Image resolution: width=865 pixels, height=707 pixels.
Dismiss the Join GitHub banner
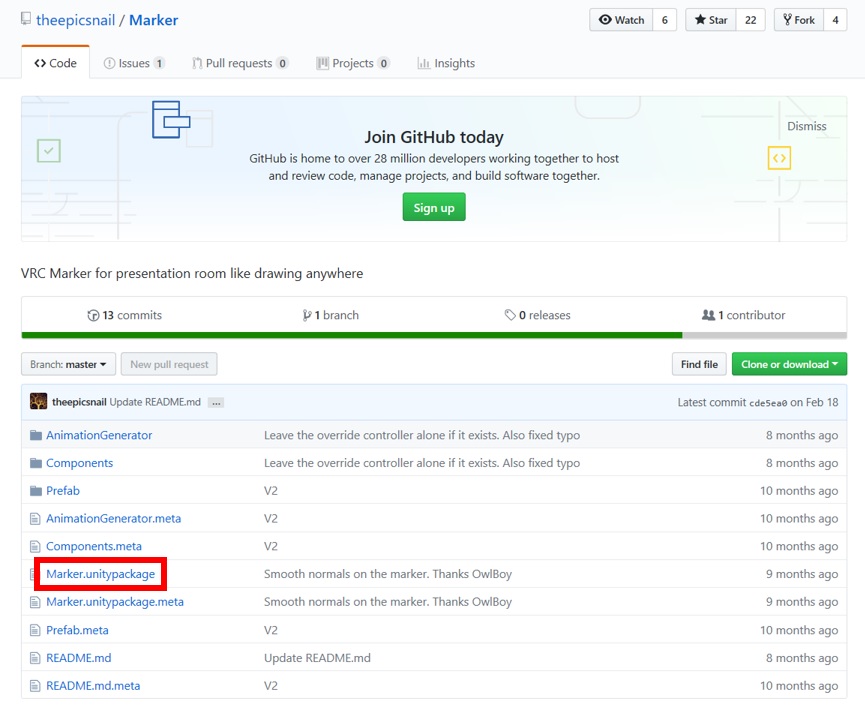point(806,126)
